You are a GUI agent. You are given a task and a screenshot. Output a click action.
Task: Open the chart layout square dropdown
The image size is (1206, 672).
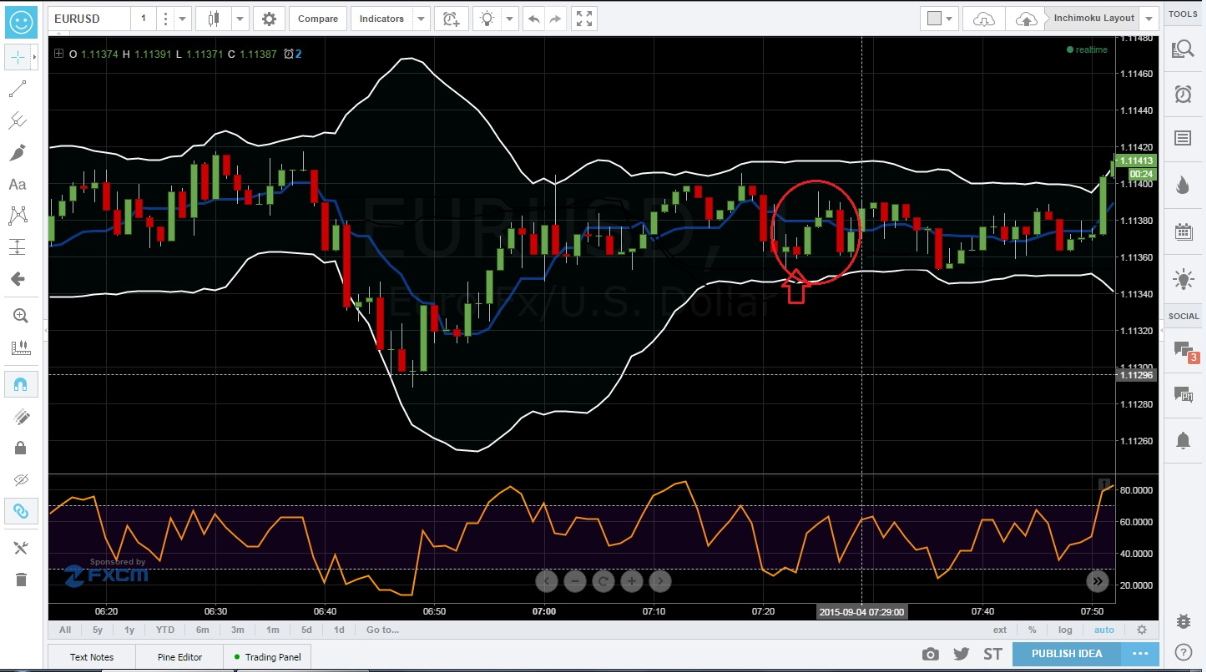coord(939,18)
